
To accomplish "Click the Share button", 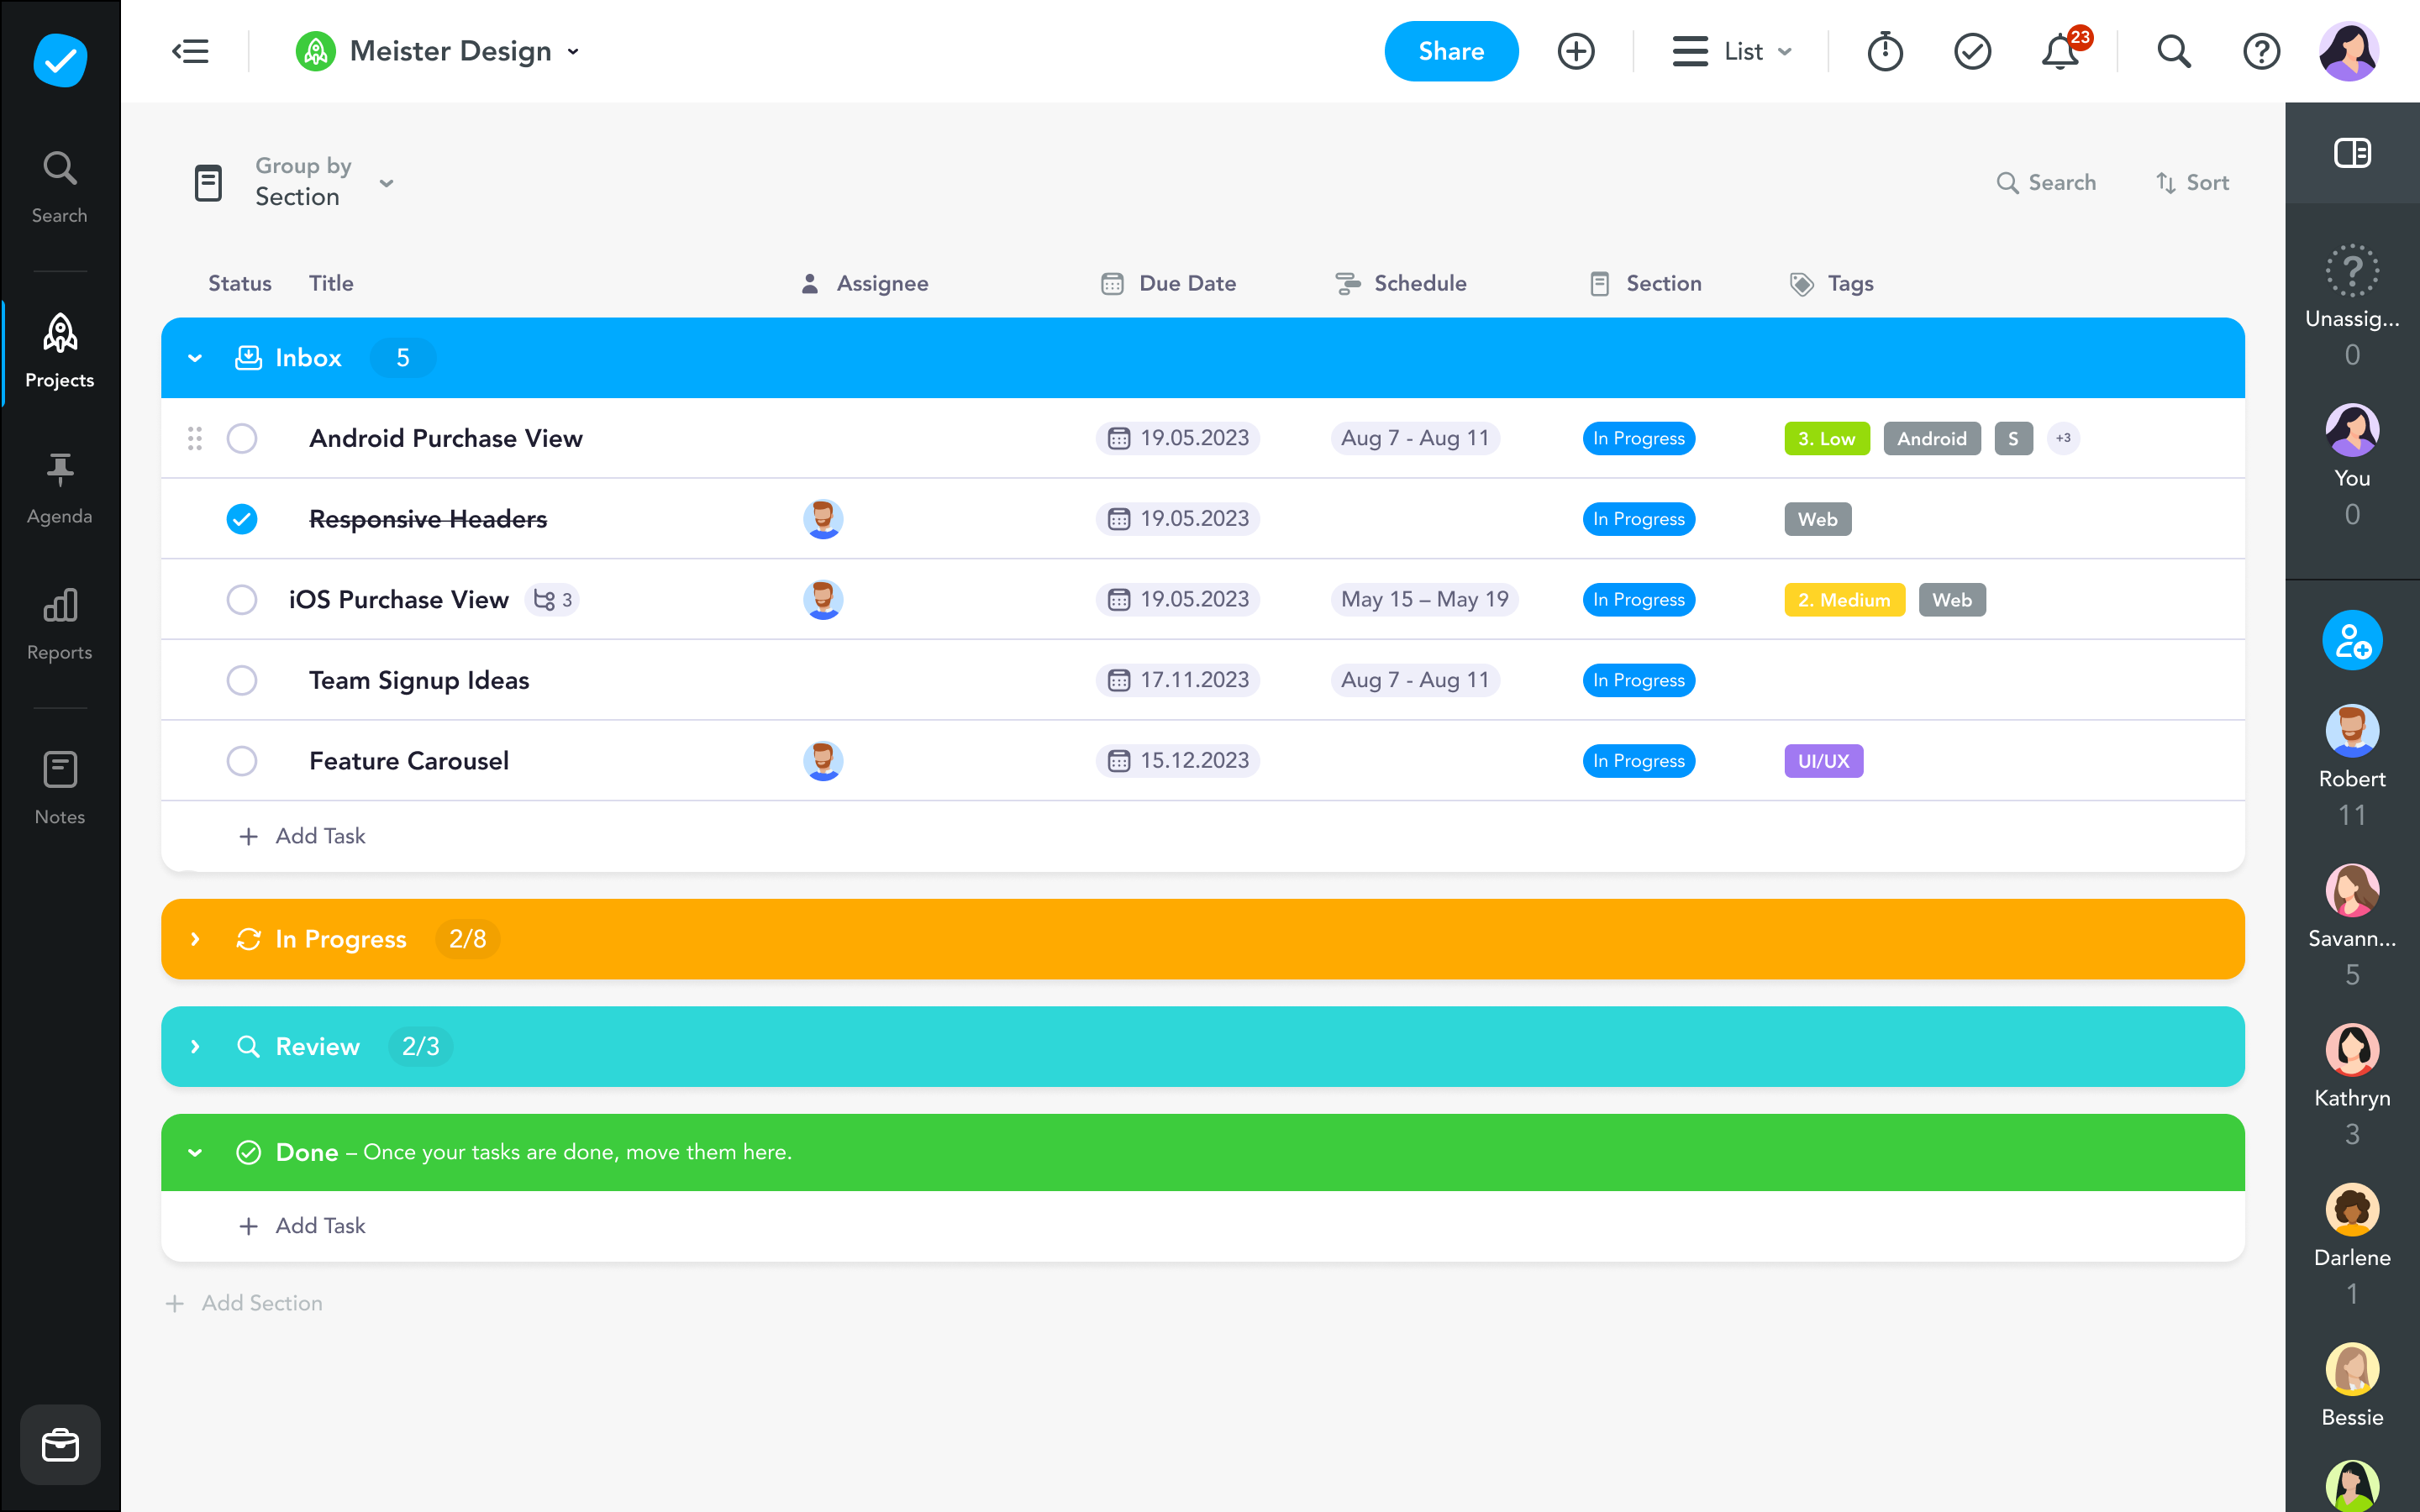I will coord(1451,51).
